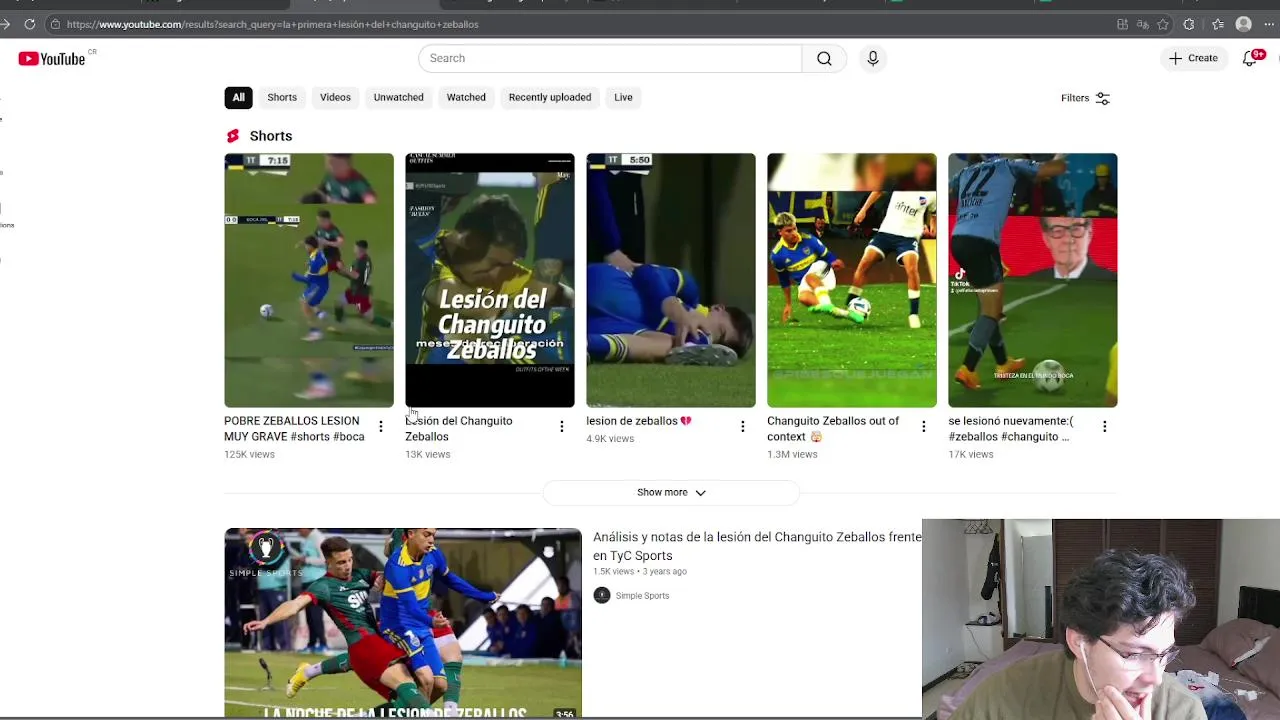
Task: Click the translate page icon
Action: [1143, 24]
